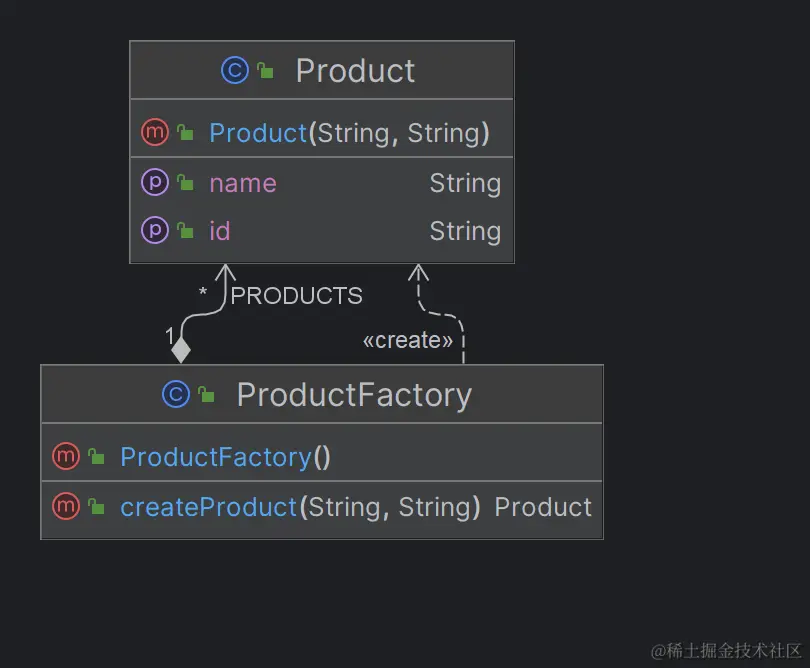Select the ProductFactory class header

click(353, 395)
